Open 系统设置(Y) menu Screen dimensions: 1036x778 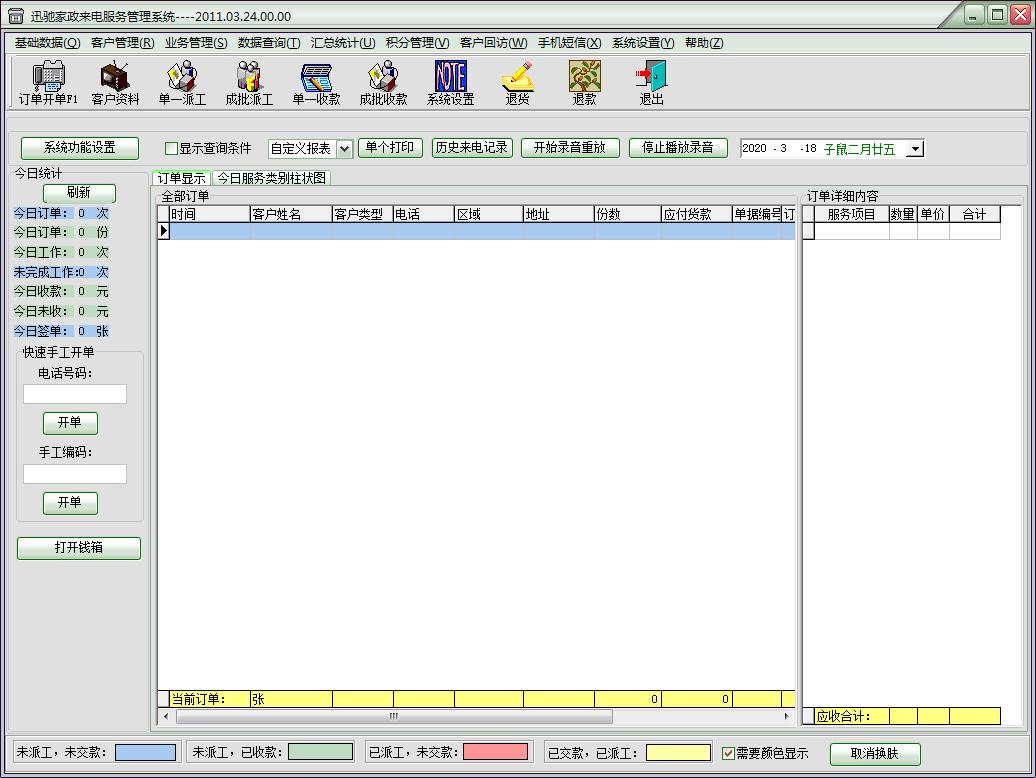pos(643,43)
